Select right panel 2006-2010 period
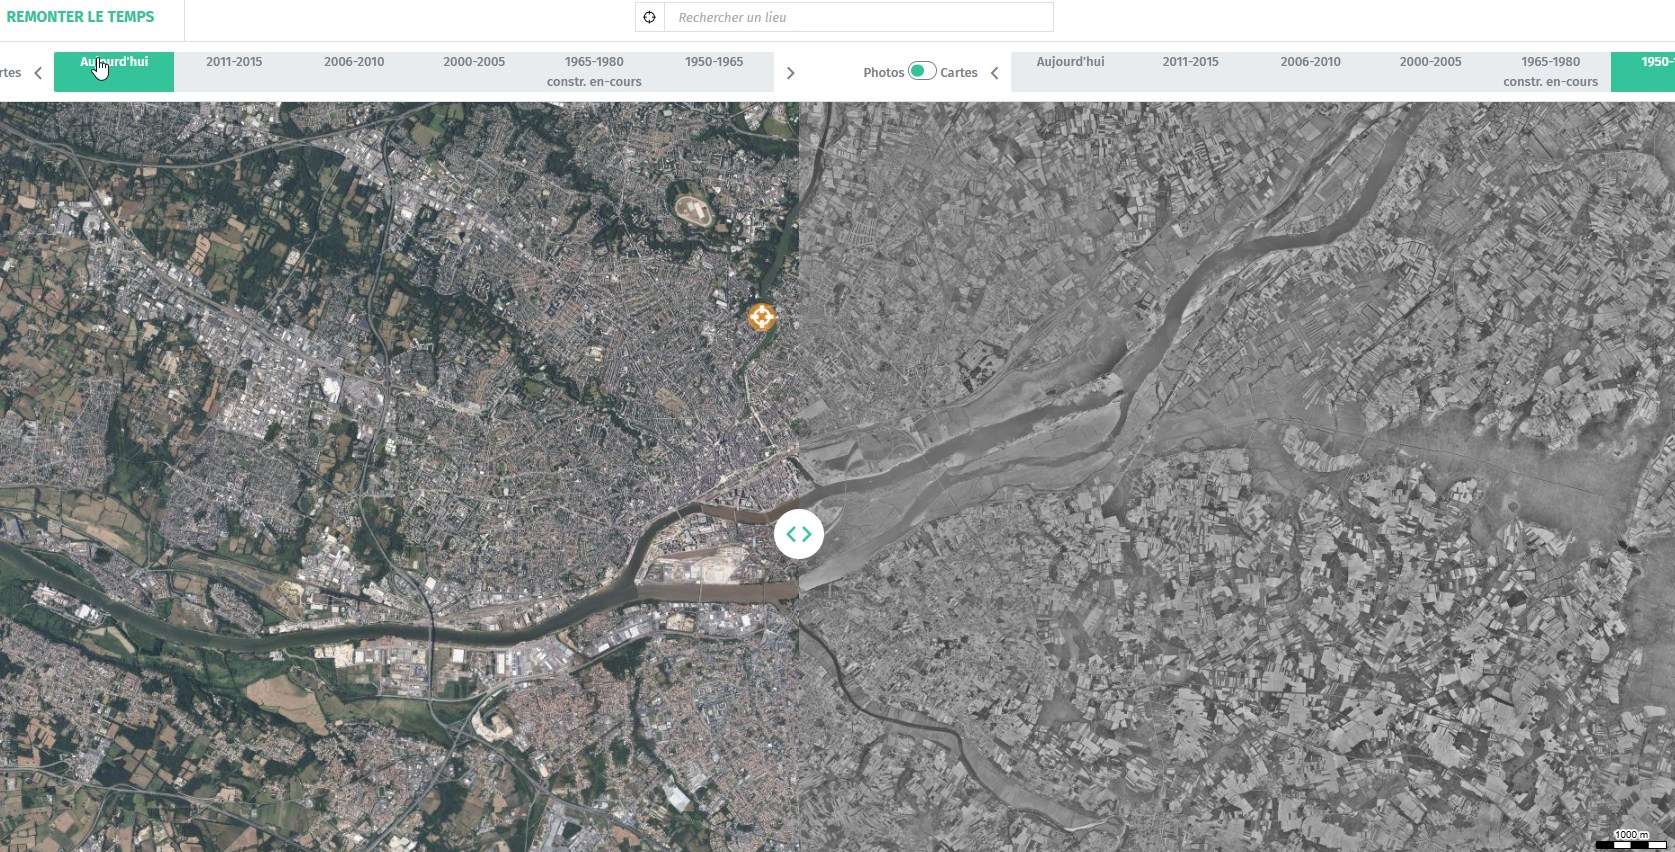 1310,71
